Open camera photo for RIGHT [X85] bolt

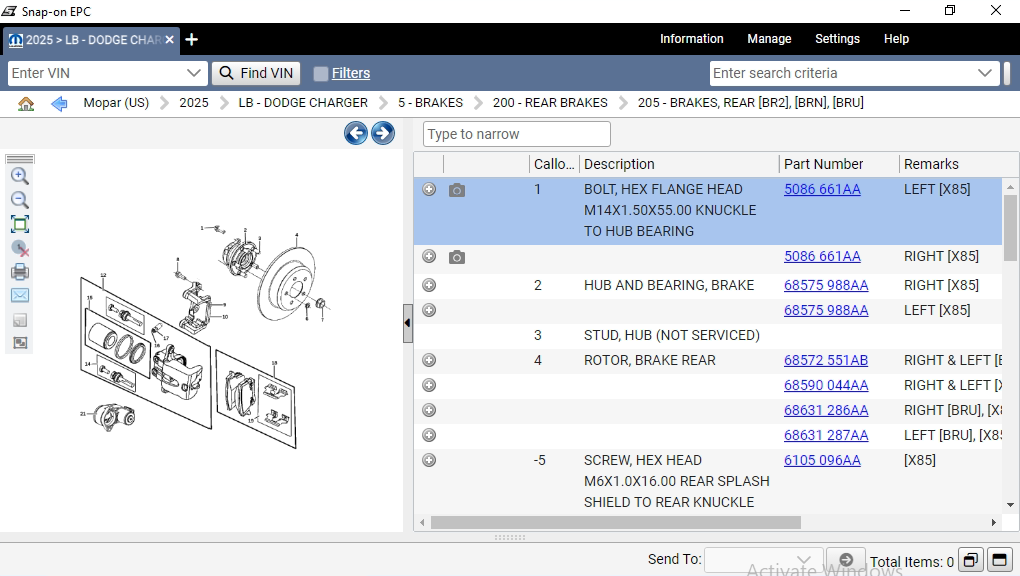tap(457, 257)
